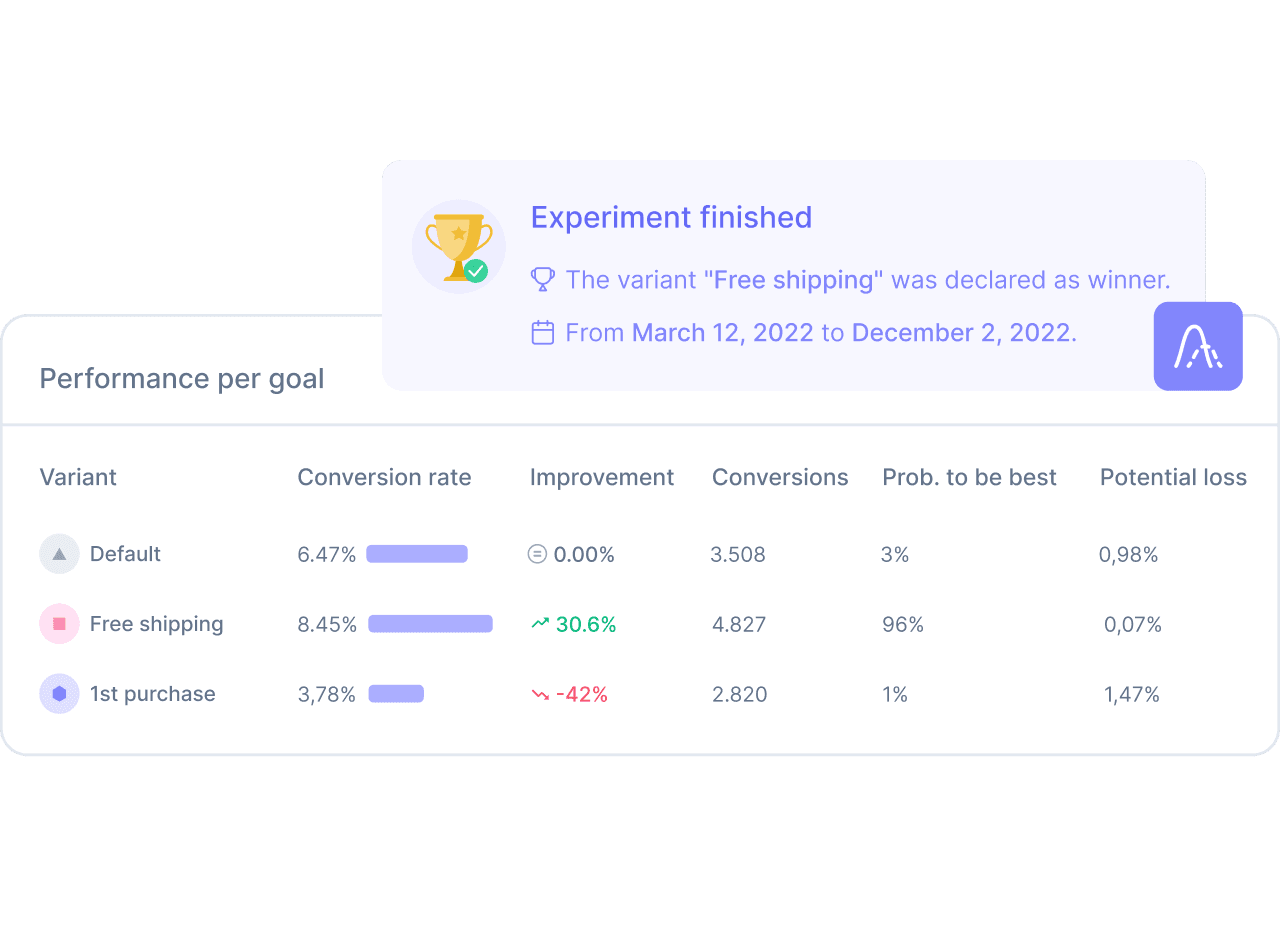
Task: Click the calendar icon beside date range
Action: pyautogui.click(x=542, y=333)
